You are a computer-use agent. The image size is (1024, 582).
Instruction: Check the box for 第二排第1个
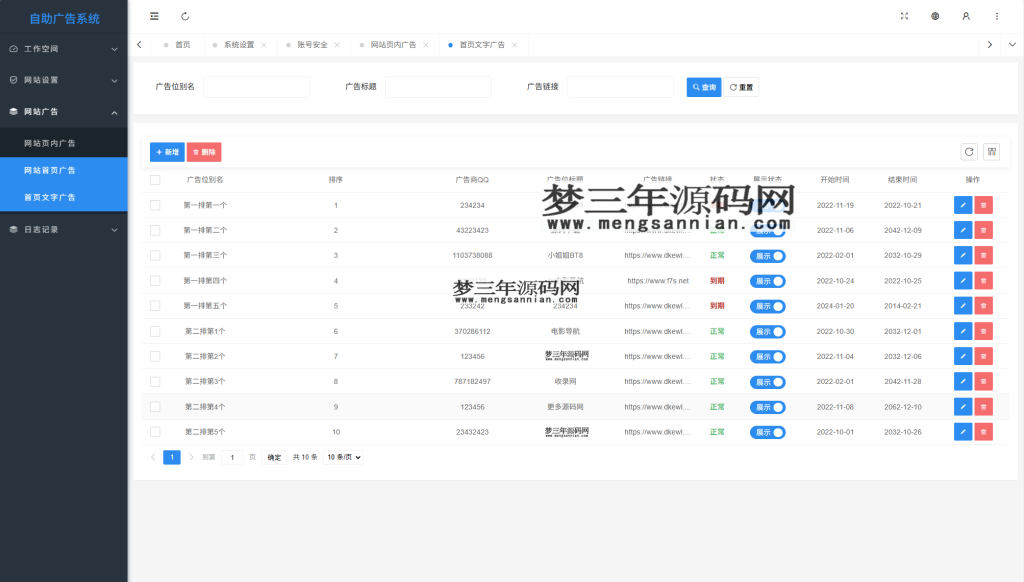155,331
